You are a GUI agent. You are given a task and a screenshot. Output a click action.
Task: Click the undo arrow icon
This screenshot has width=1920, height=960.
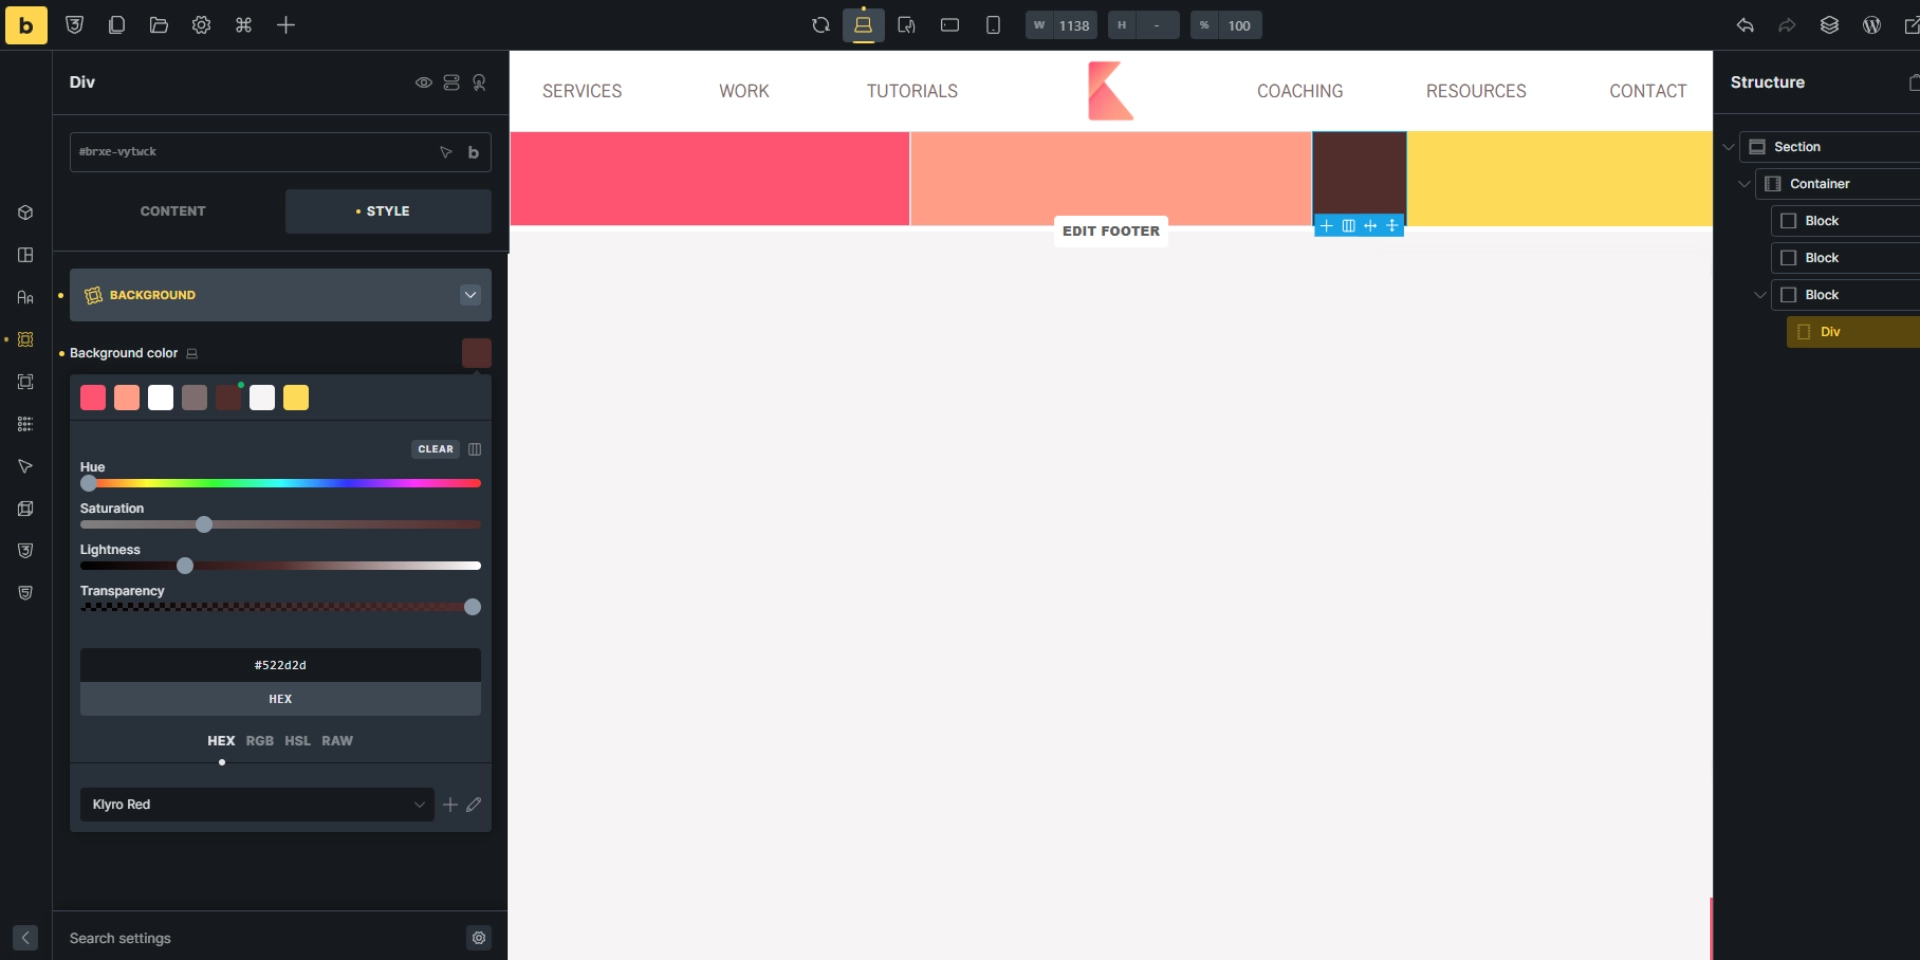1745,25
